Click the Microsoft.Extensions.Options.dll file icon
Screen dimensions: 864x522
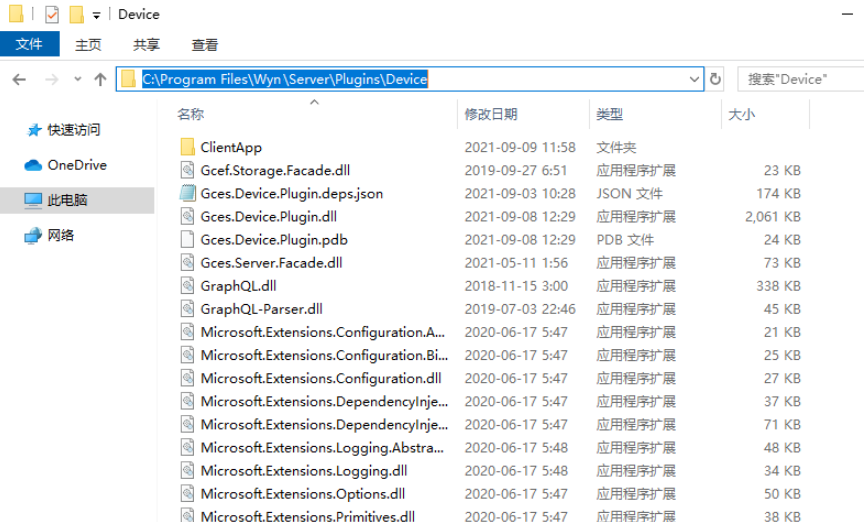[x=187, y=494]
